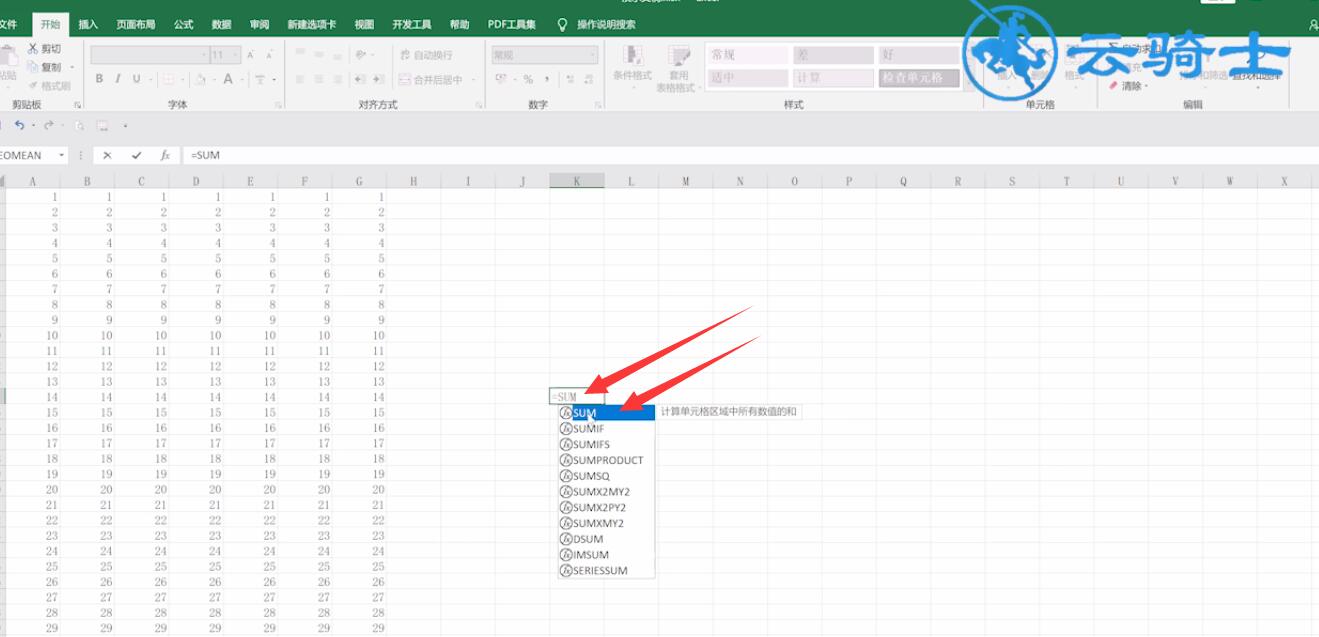Toggle bold formatting (B)
This screenshot has width=1319, height=637.
click(x=99, y=79)
